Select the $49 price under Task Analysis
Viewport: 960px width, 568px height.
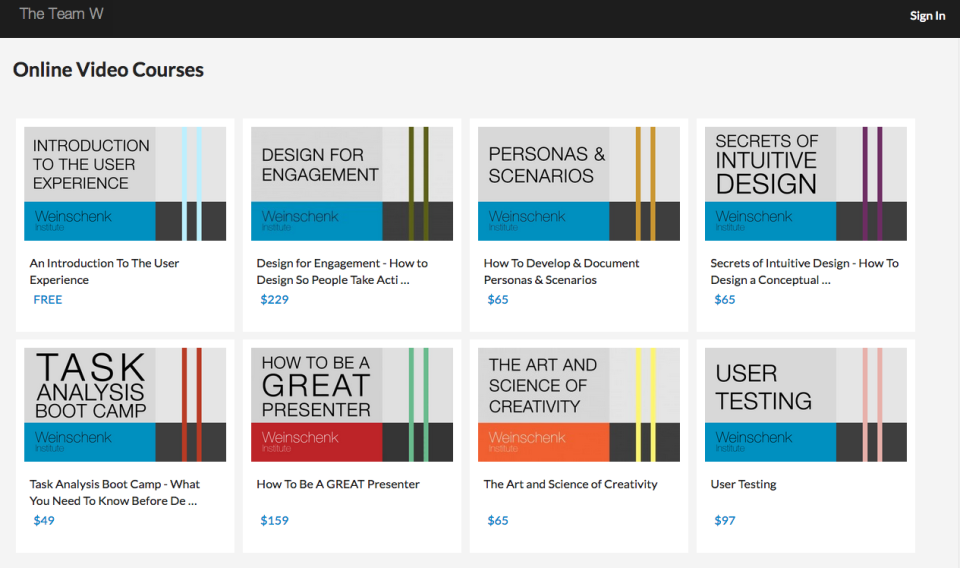pos(44,520)
